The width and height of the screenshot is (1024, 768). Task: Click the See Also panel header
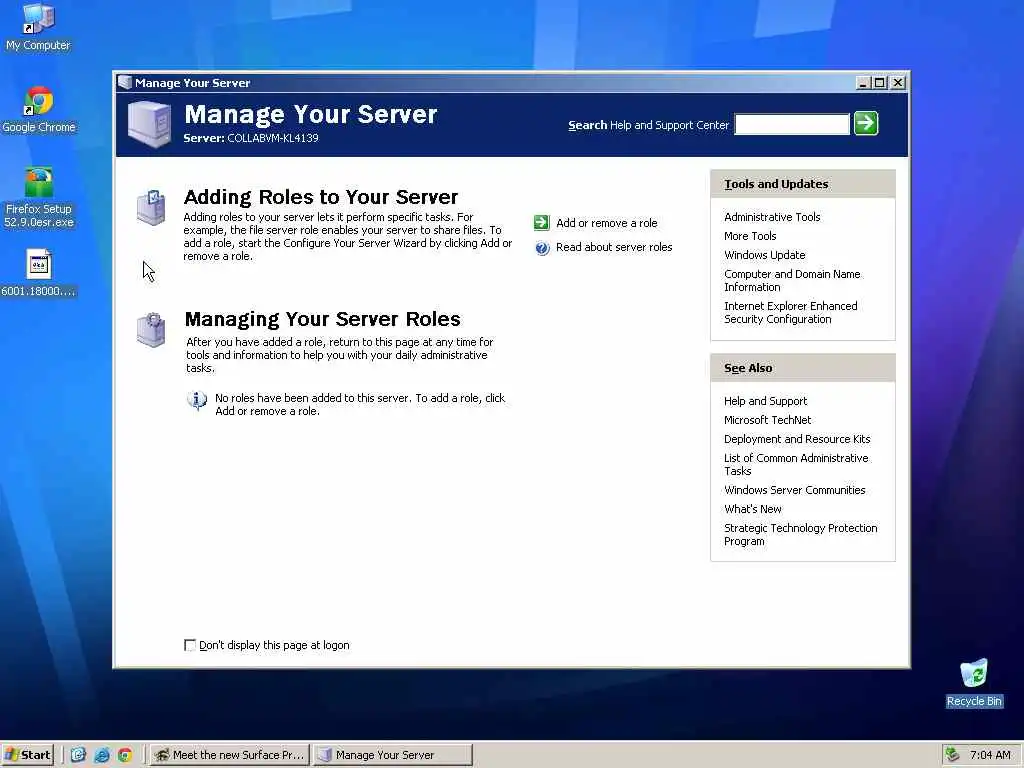(803, 368)
